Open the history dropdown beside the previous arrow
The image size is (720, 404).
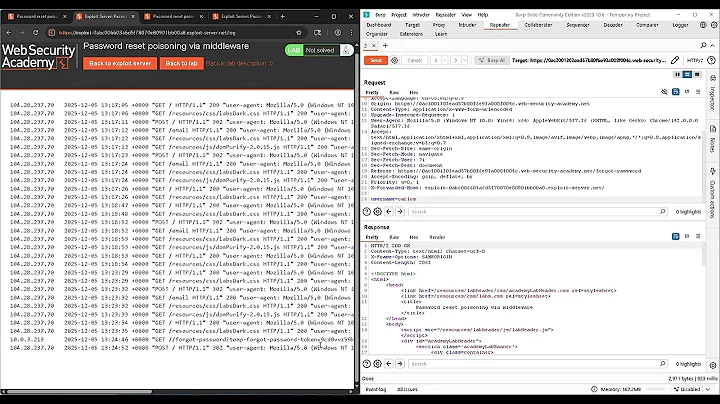(444, 60)
